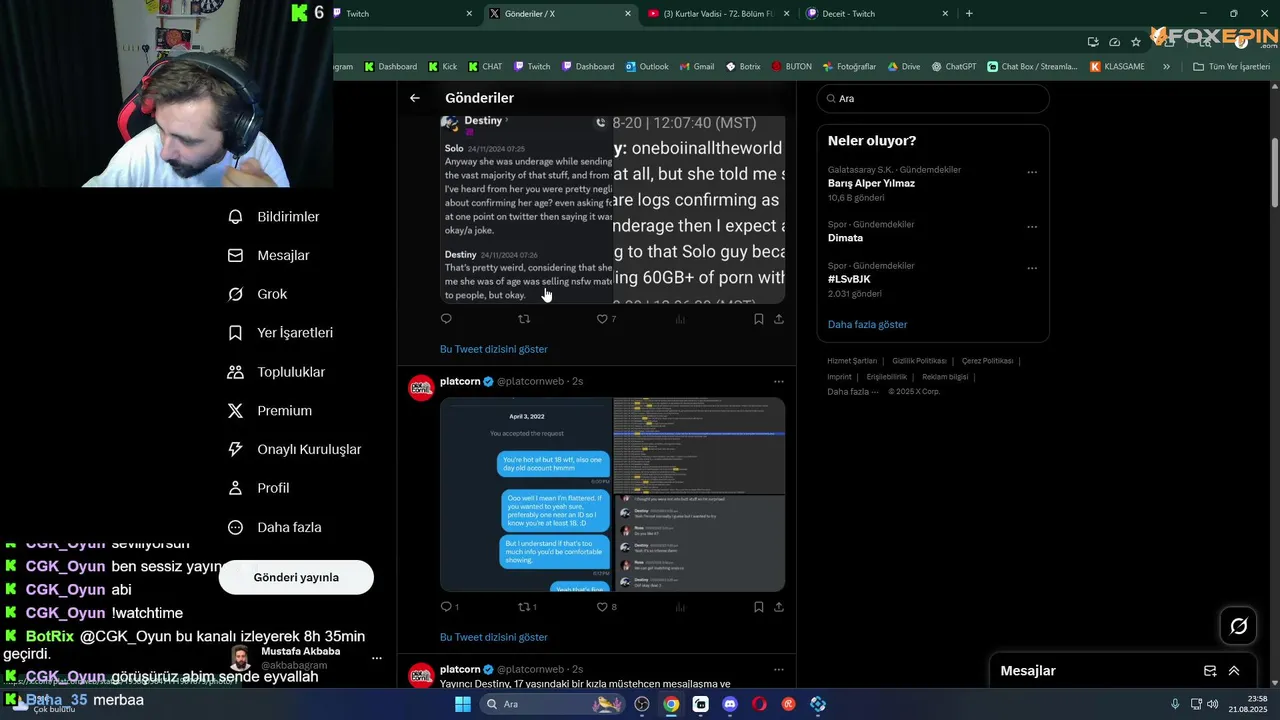
Task: Retweet the Destiny screenshot tweet
Action: pos(523,319)
